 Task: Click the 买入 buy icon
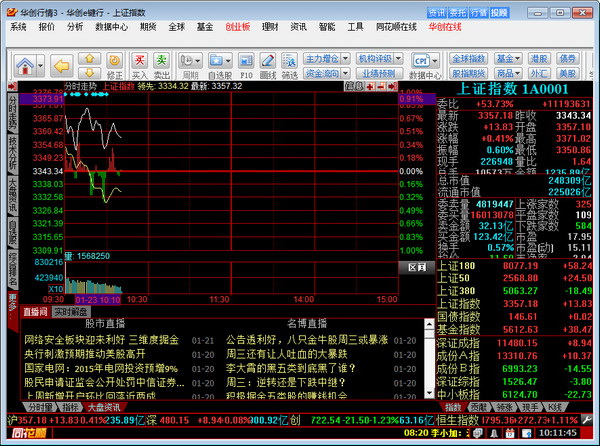point(139,60)
